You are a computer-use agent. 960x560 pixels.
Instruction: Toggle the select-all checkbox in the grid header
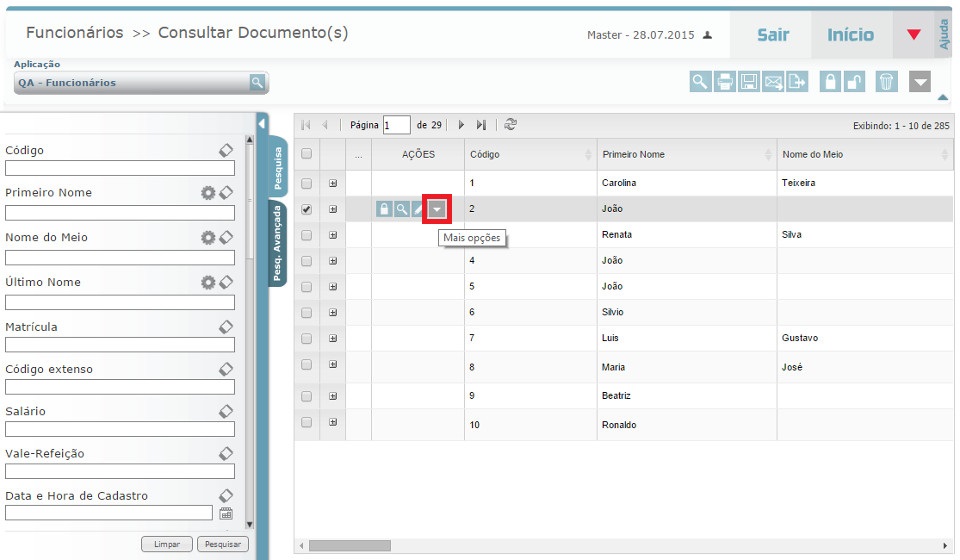pos(306,154)
